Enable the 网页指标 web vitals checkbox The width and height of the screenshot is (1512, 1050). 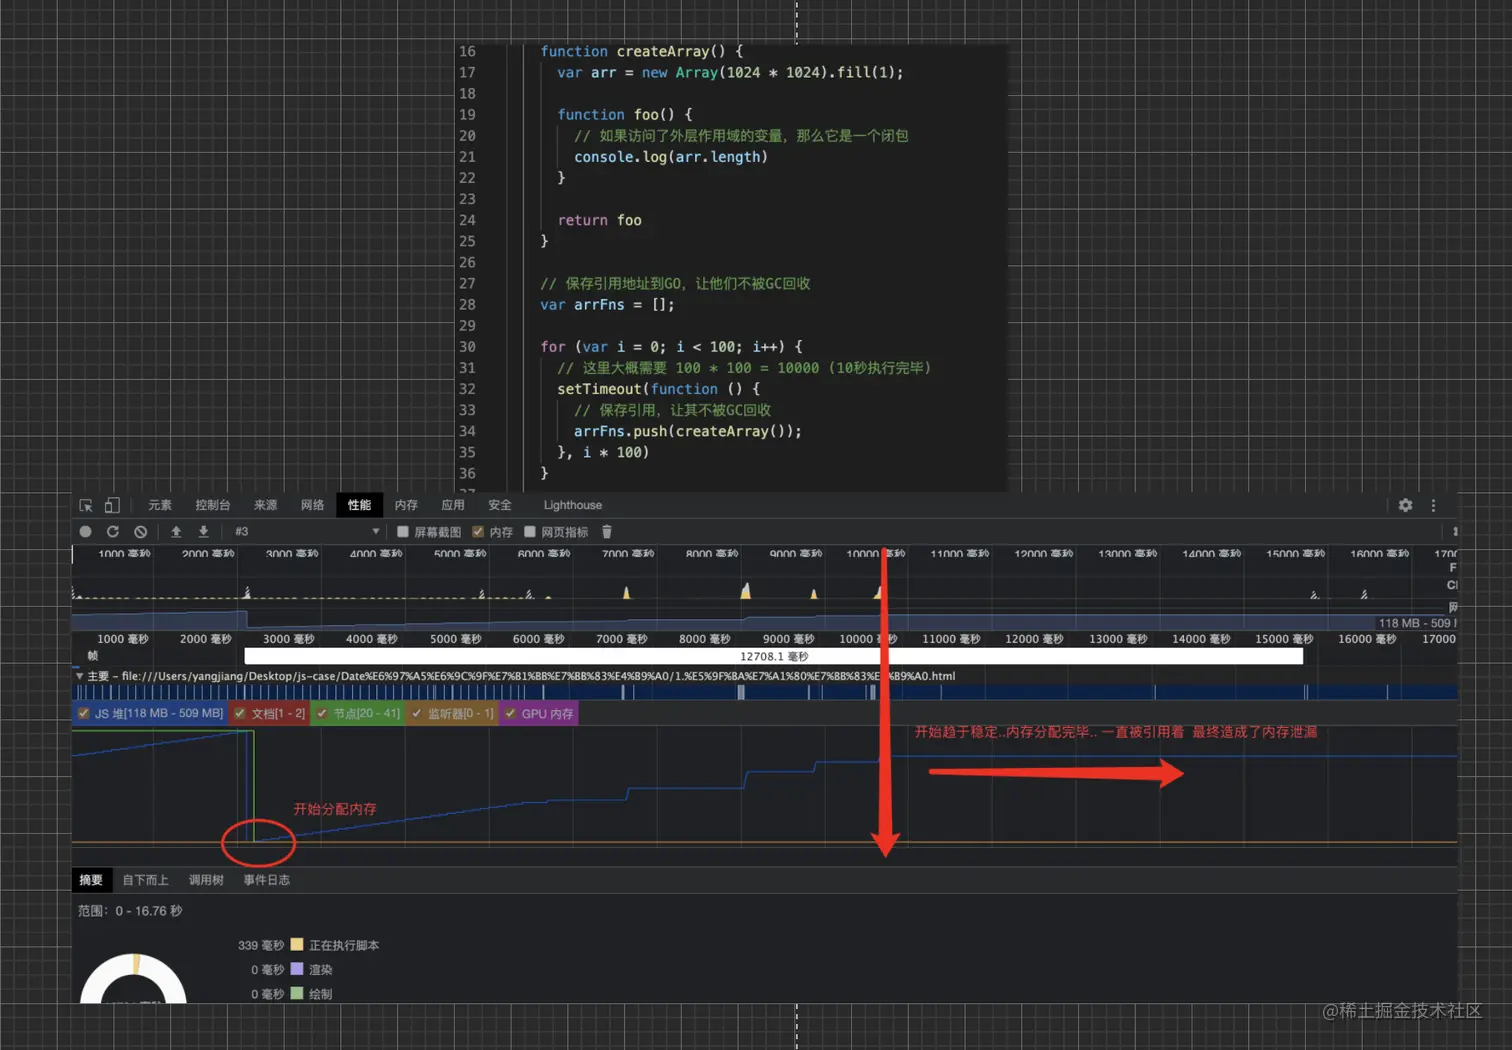(530, 532)
